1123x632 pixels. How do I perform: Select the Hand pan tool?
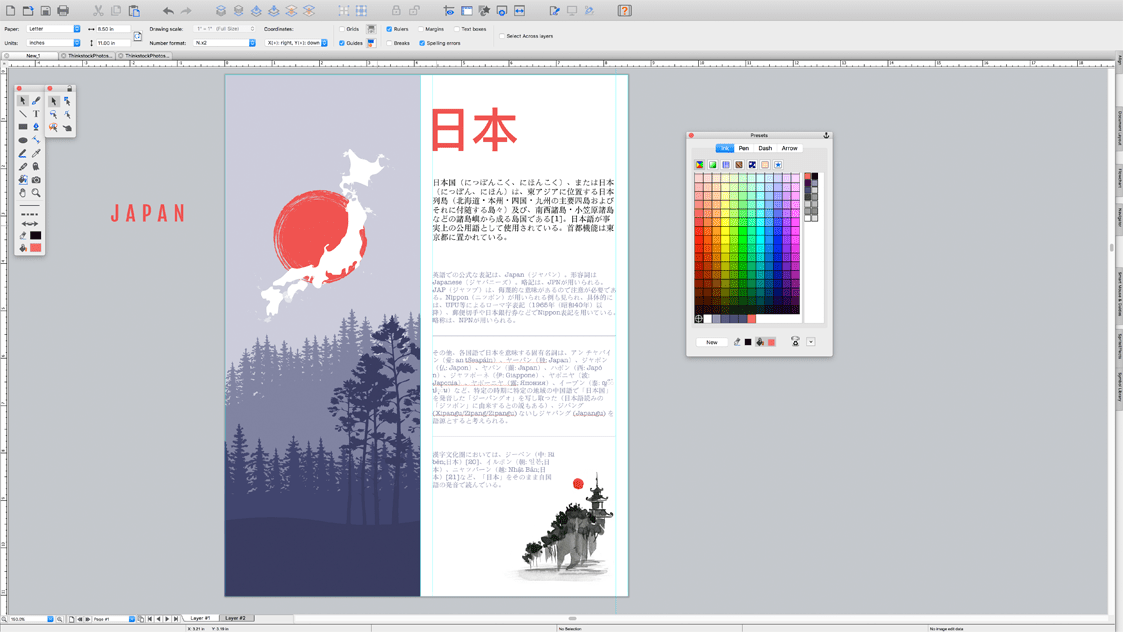click(23, 193)
